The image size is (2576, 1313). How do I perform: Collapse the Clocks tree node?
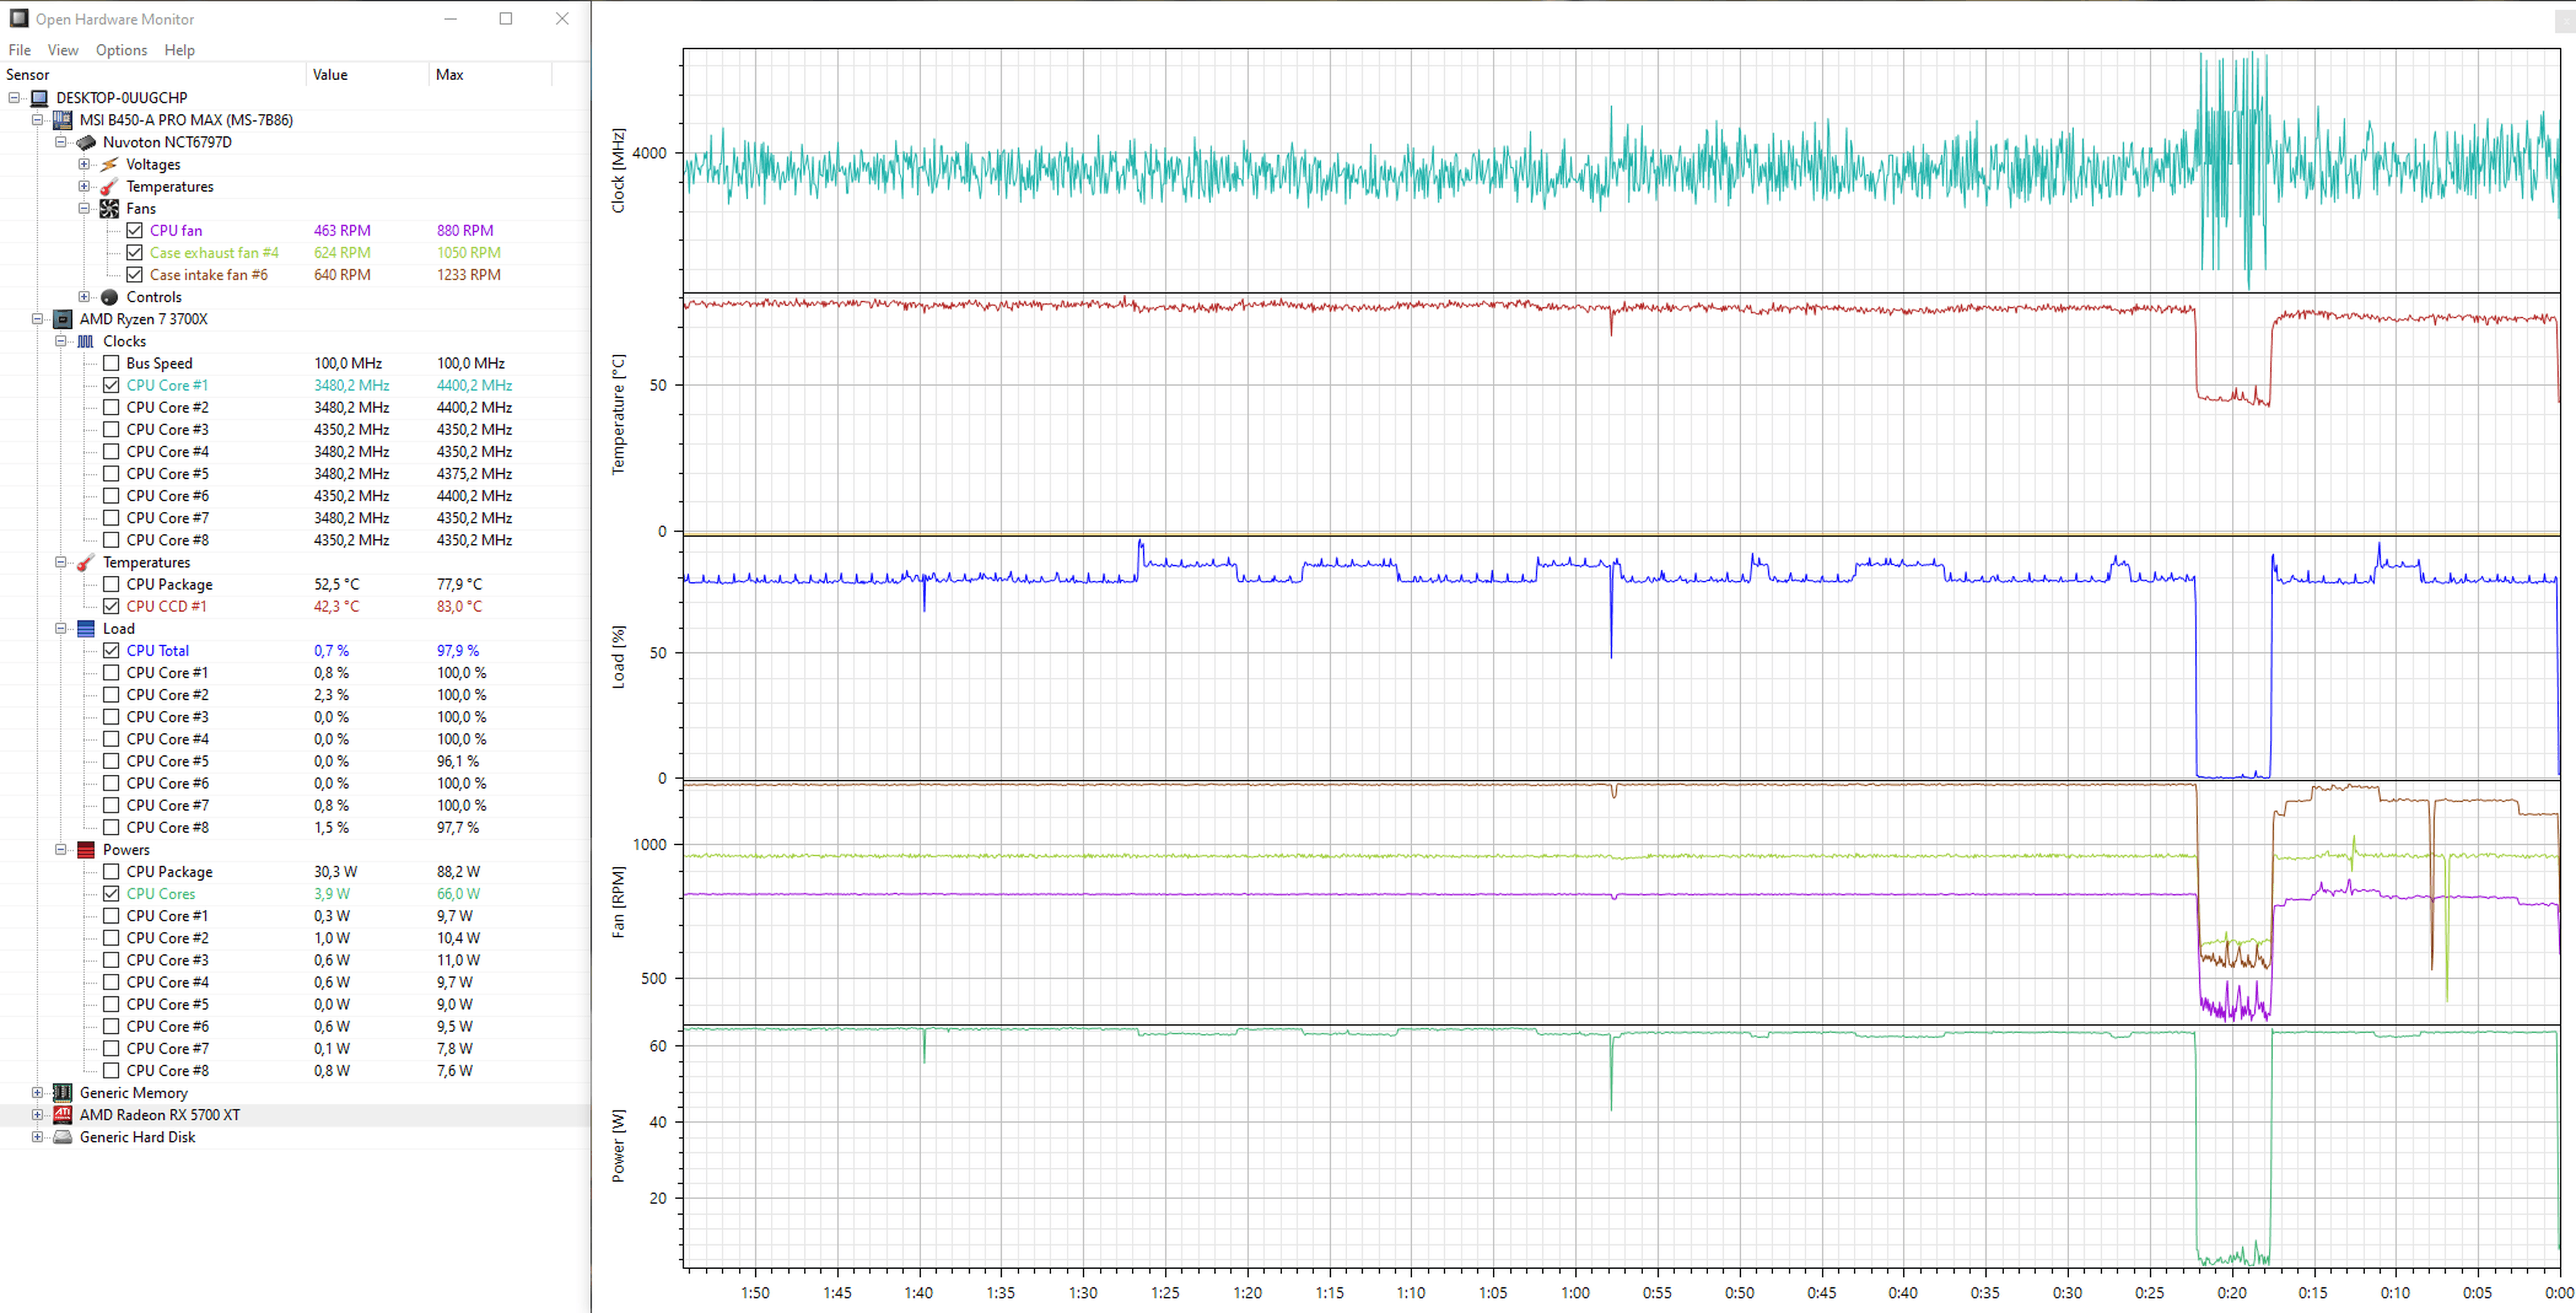point(60,341)
